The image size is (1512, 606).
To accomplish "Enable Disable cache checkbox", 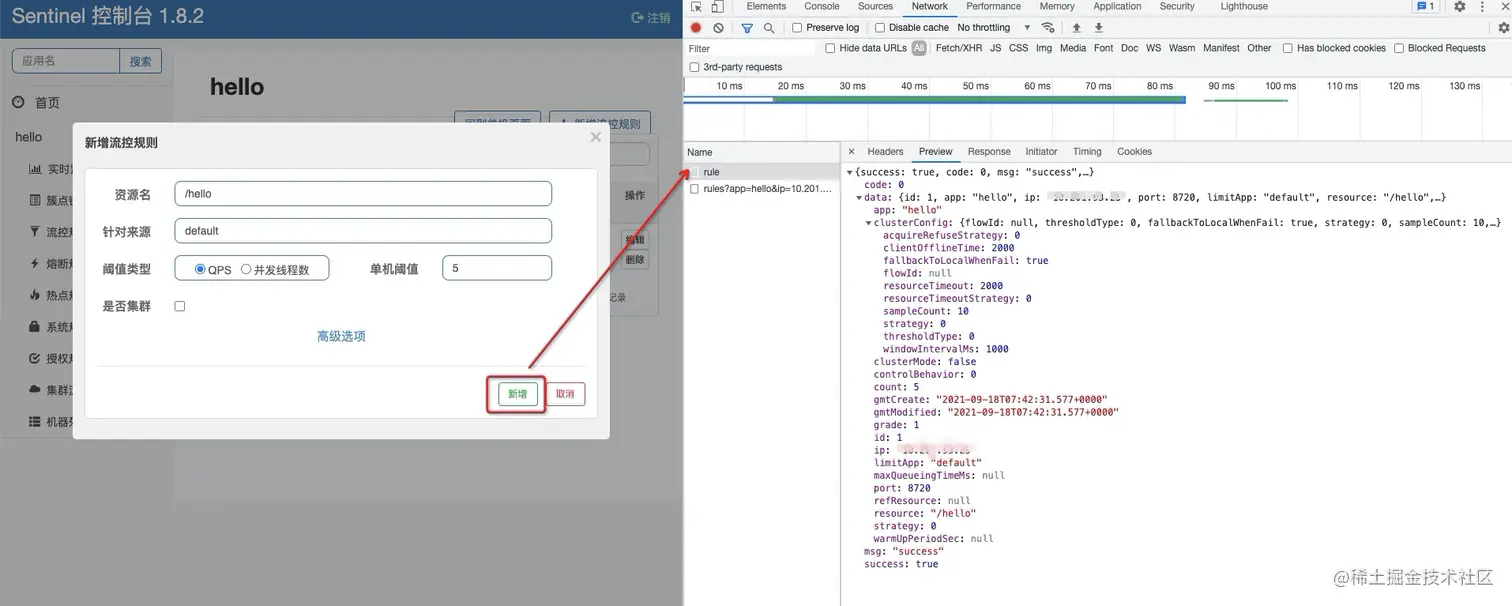I will pos(880,28).
